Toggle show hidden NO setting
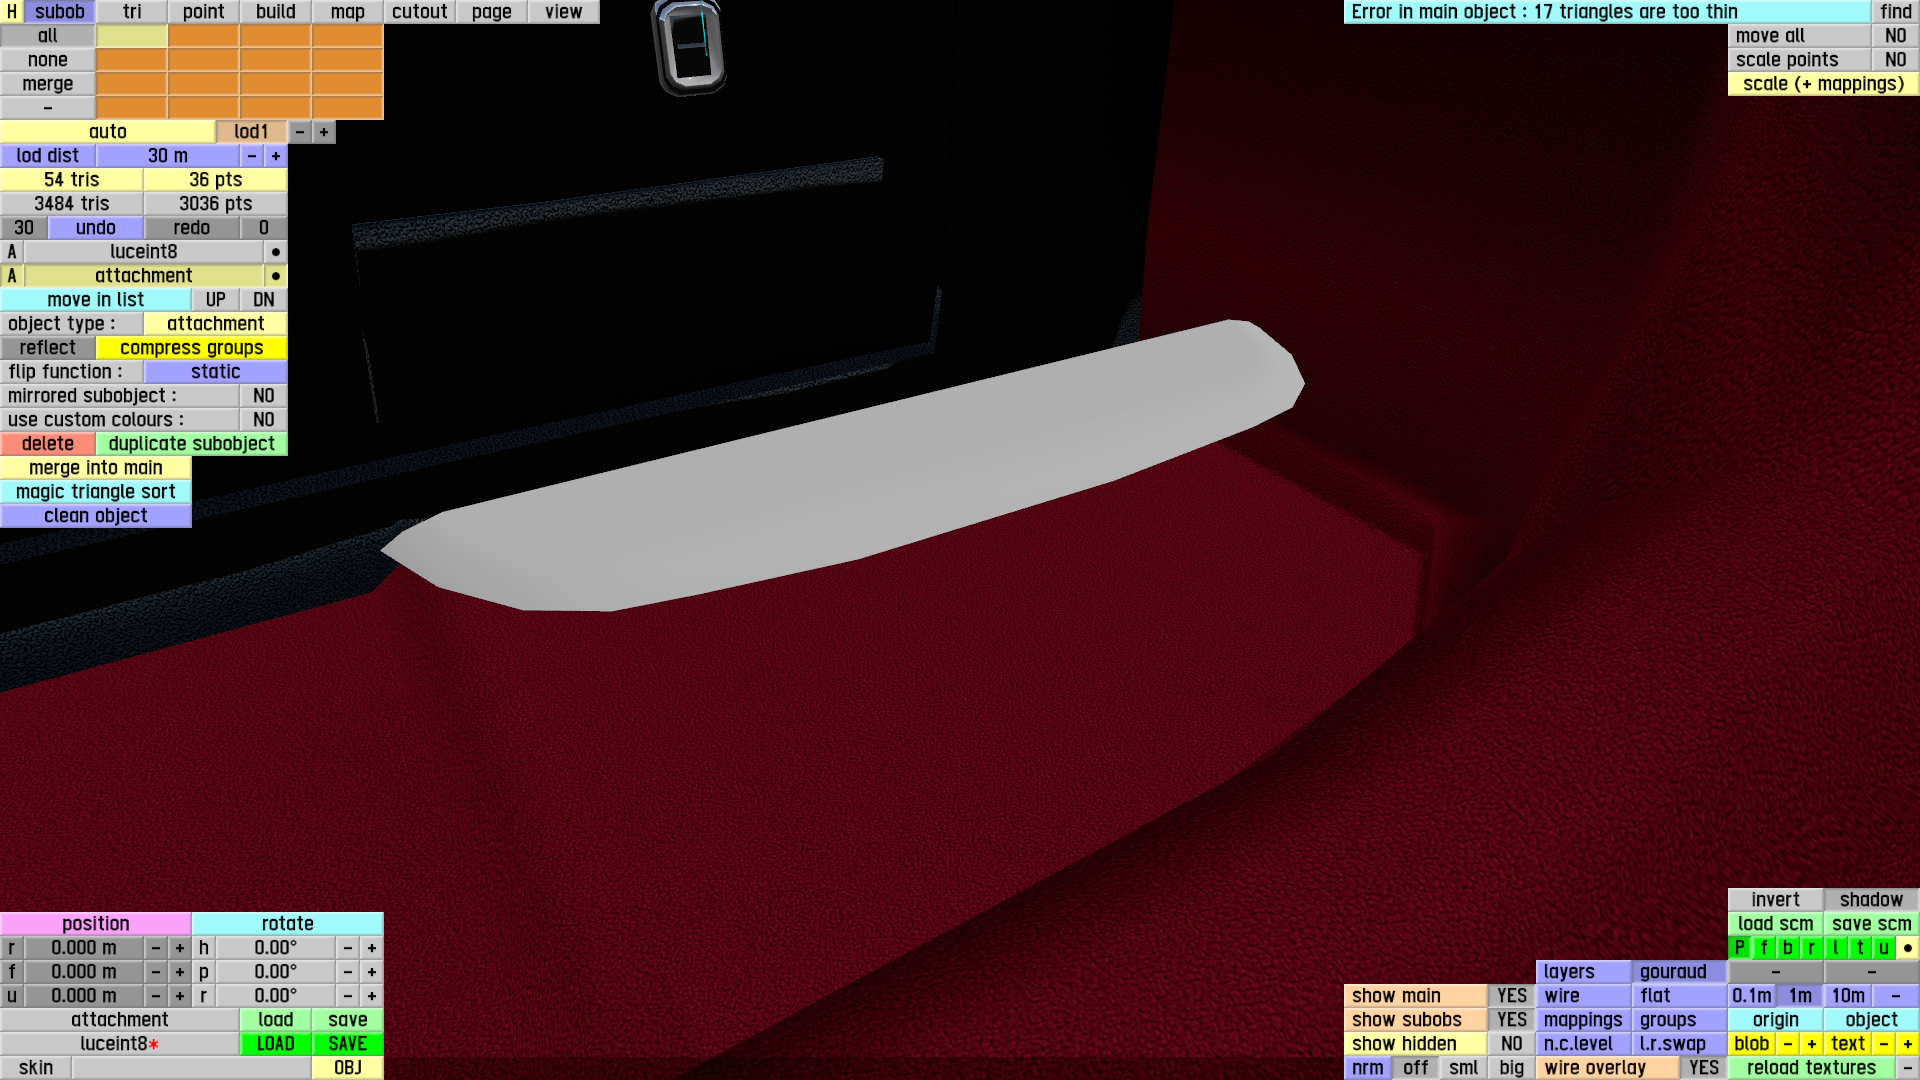Image resolution: width=1920 pixels, height=1080 pixels. click(x=1511, y=1044)
